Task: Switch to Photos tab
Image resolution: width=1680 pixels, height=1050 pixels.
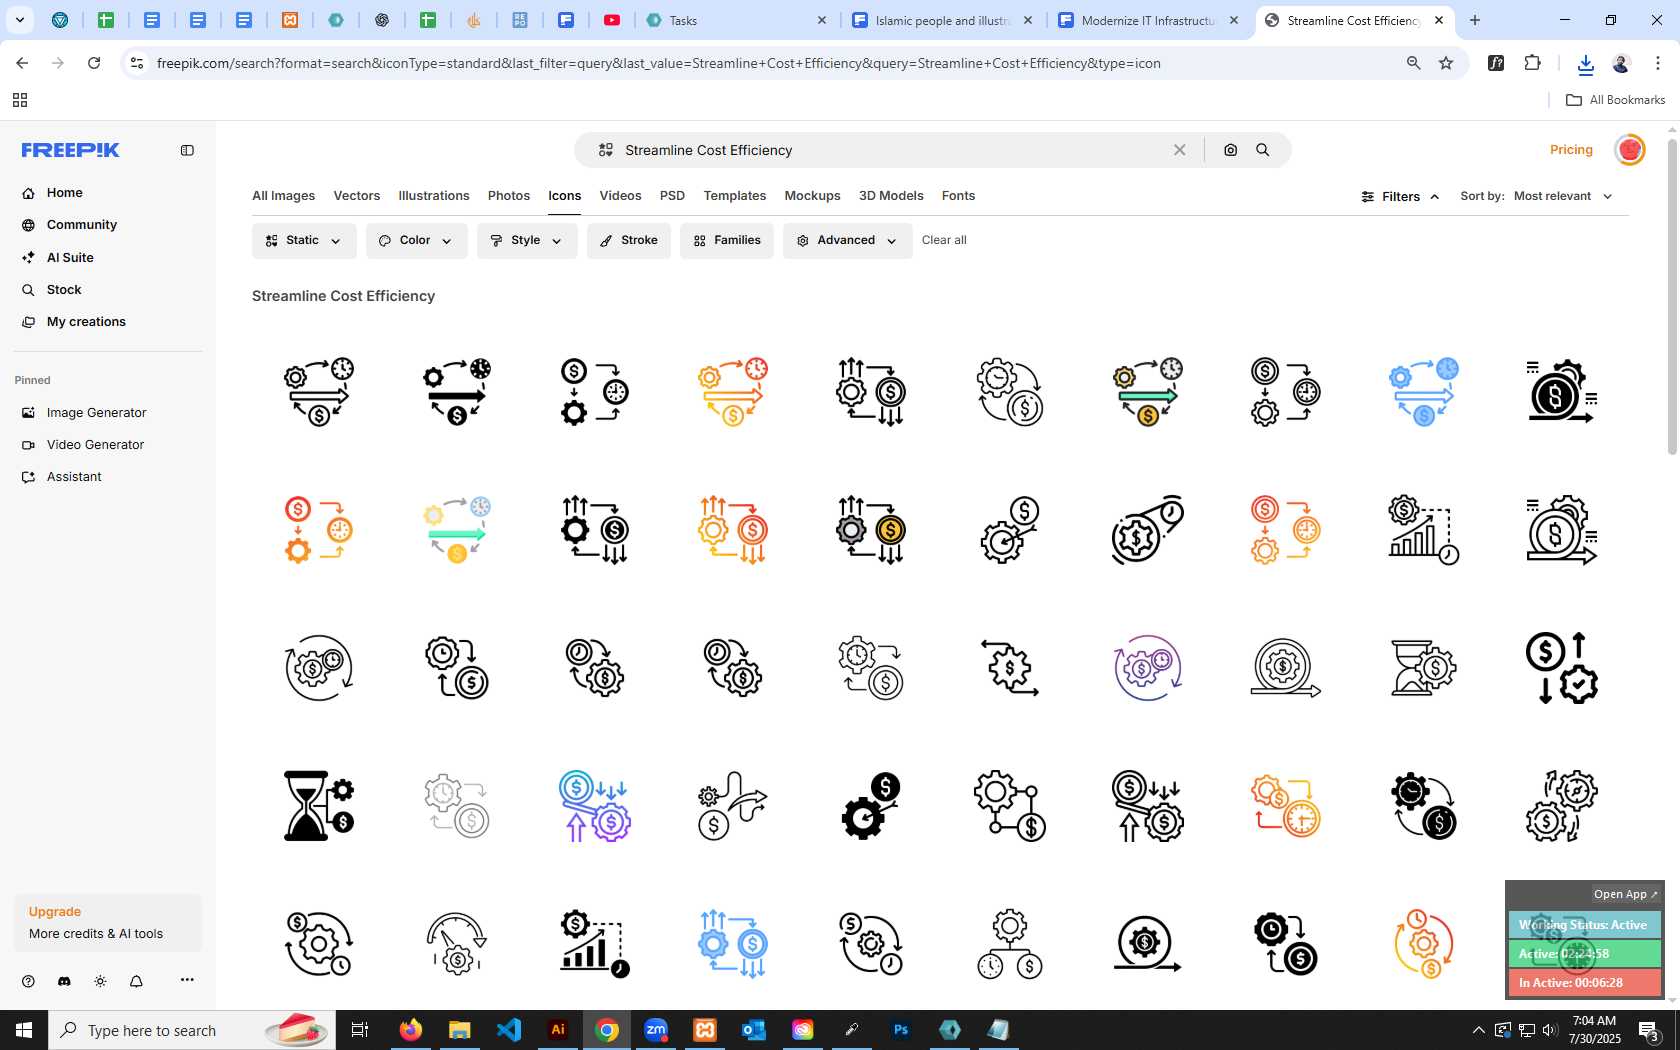Action: (509, 196)
